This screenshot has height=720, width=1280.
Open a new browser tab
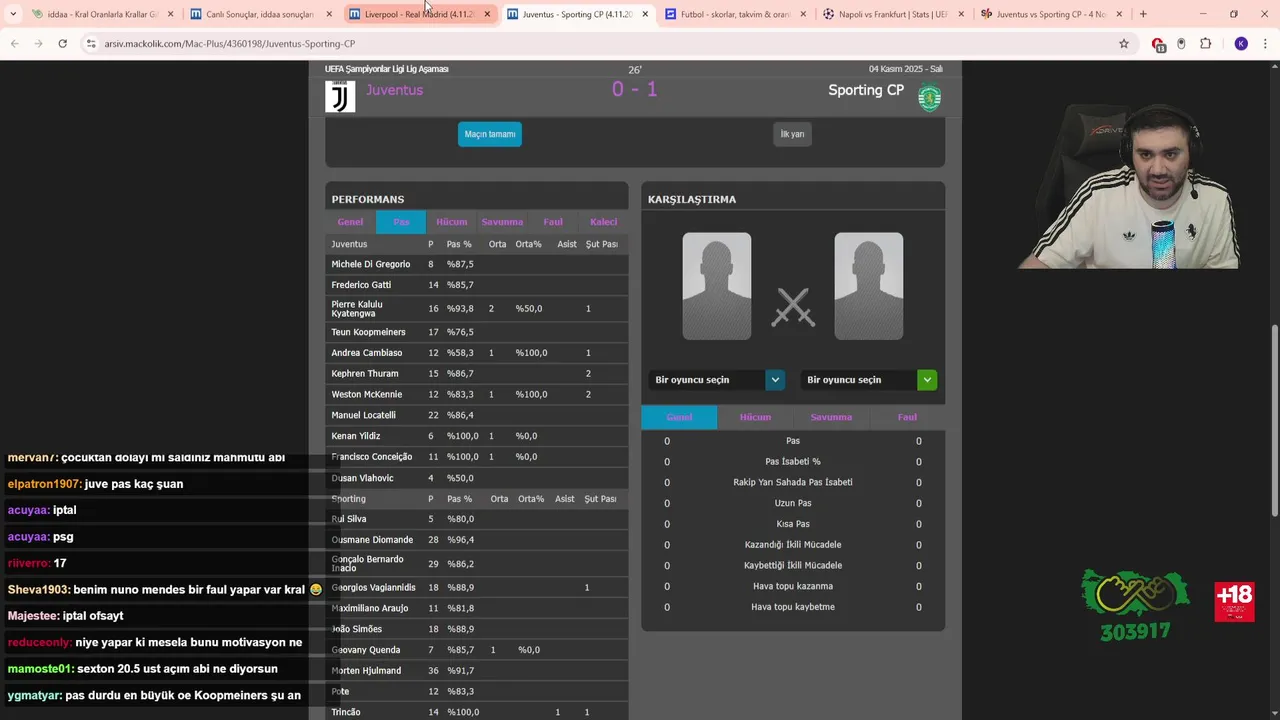[1143, 14]
